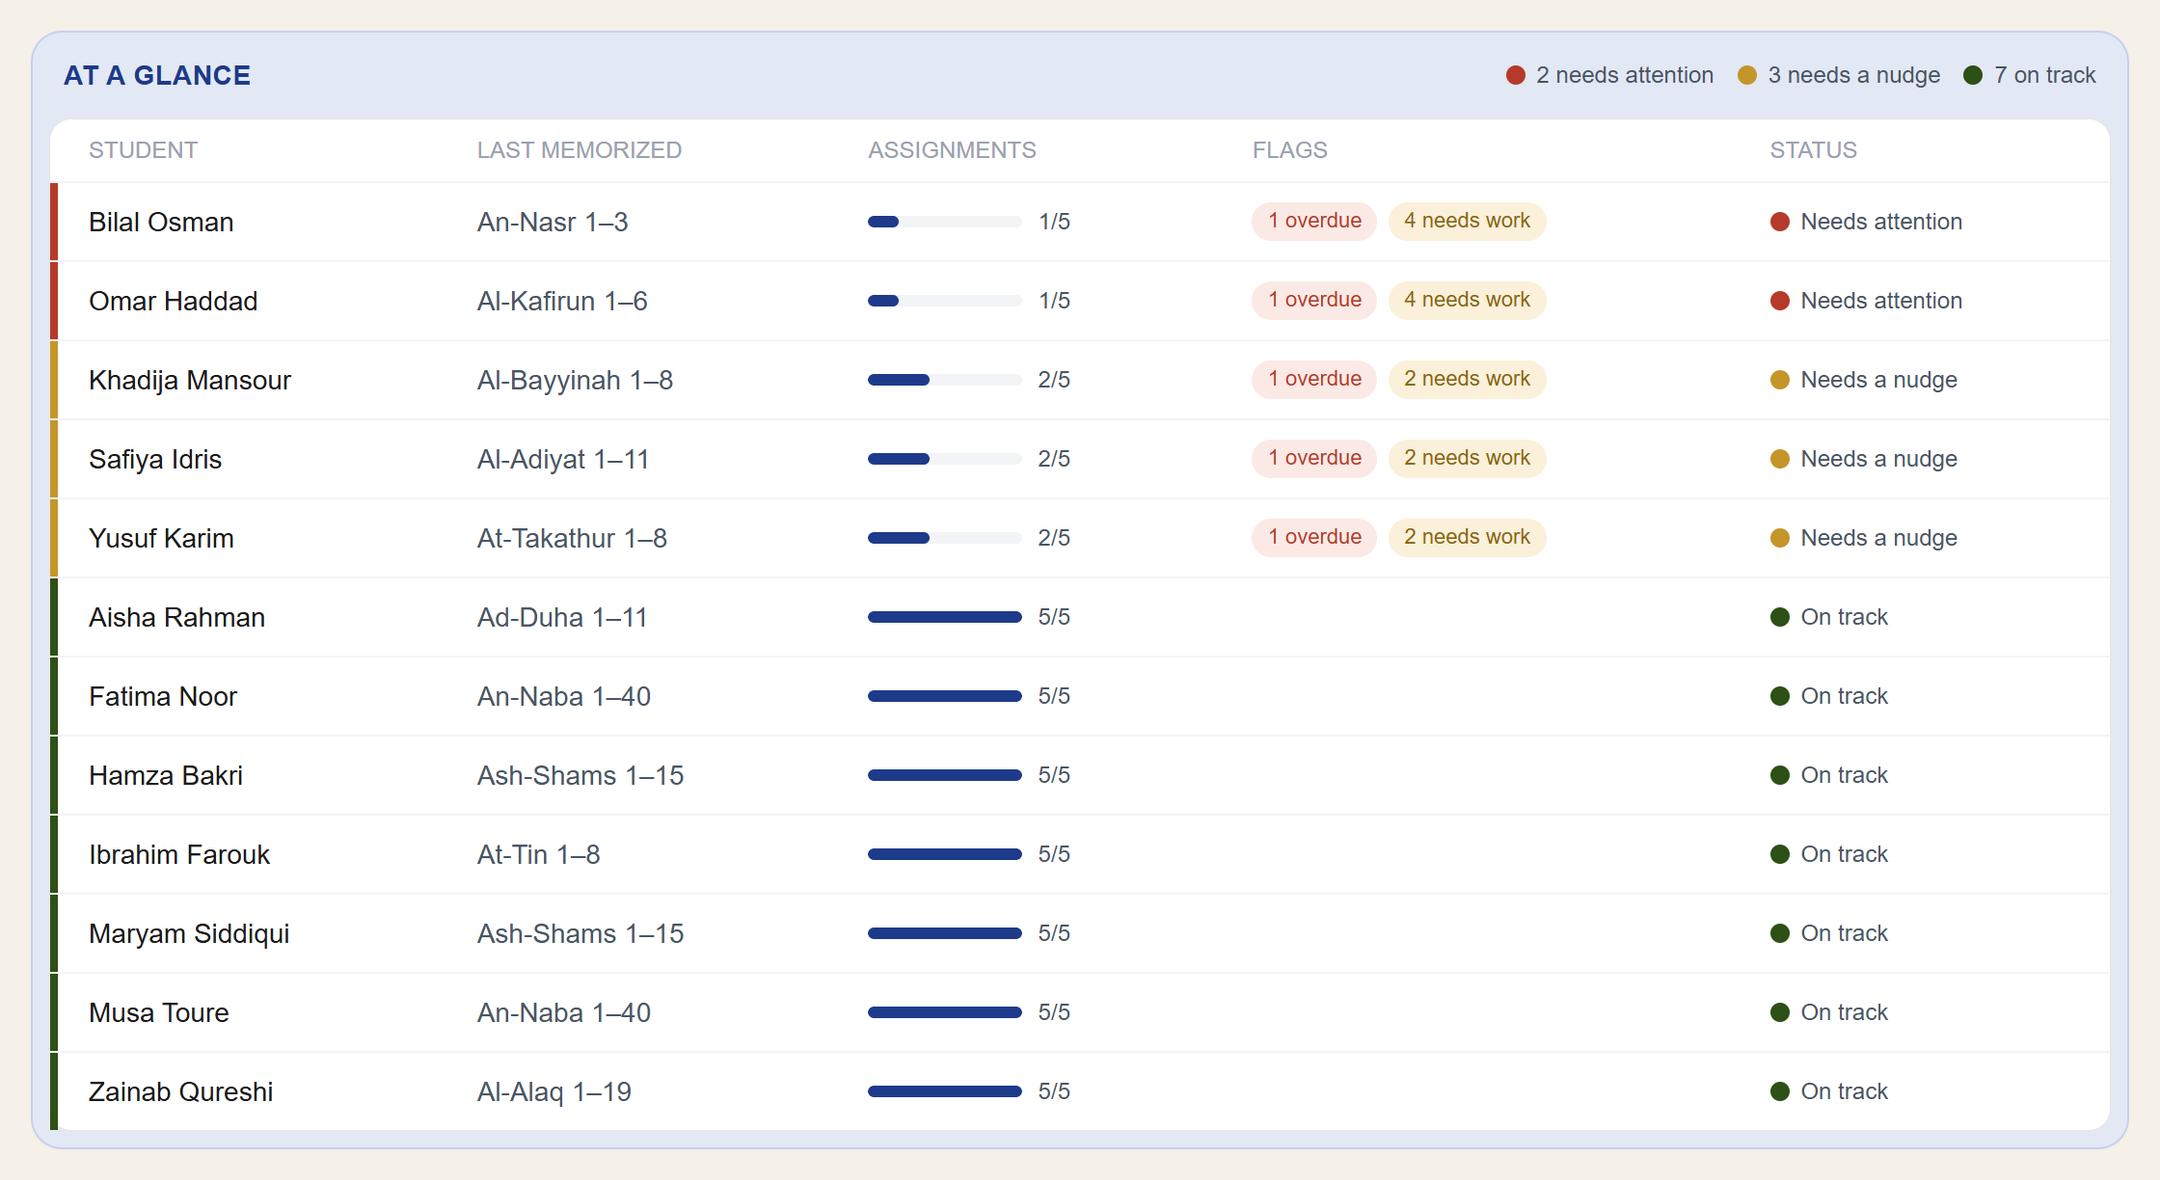2160x1180 pixels.
Task: Click 'At-Tin 1–8' cell
Action: click(538, 854)
